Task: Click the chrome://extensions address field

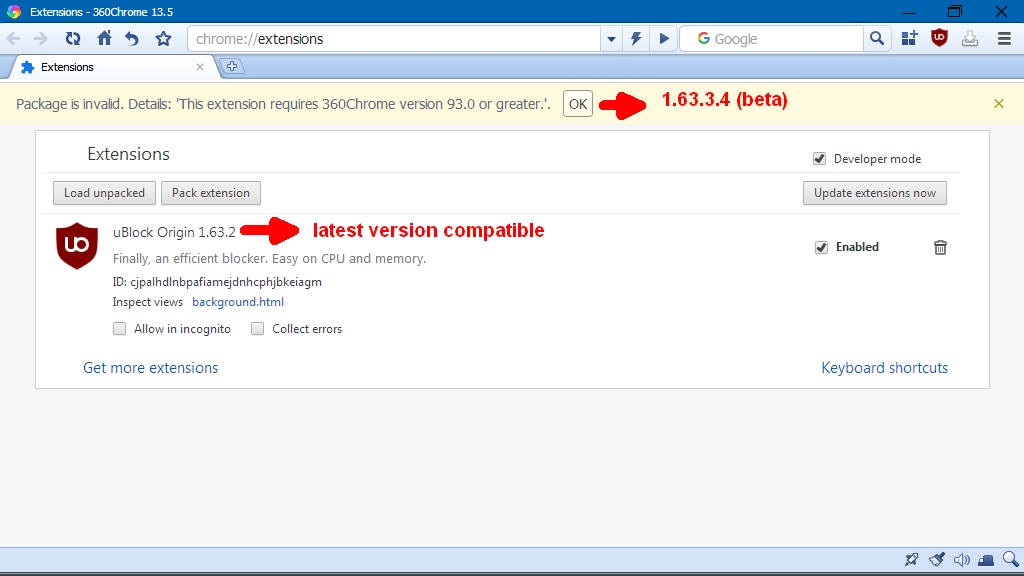Action: click(x=394, y=39)
